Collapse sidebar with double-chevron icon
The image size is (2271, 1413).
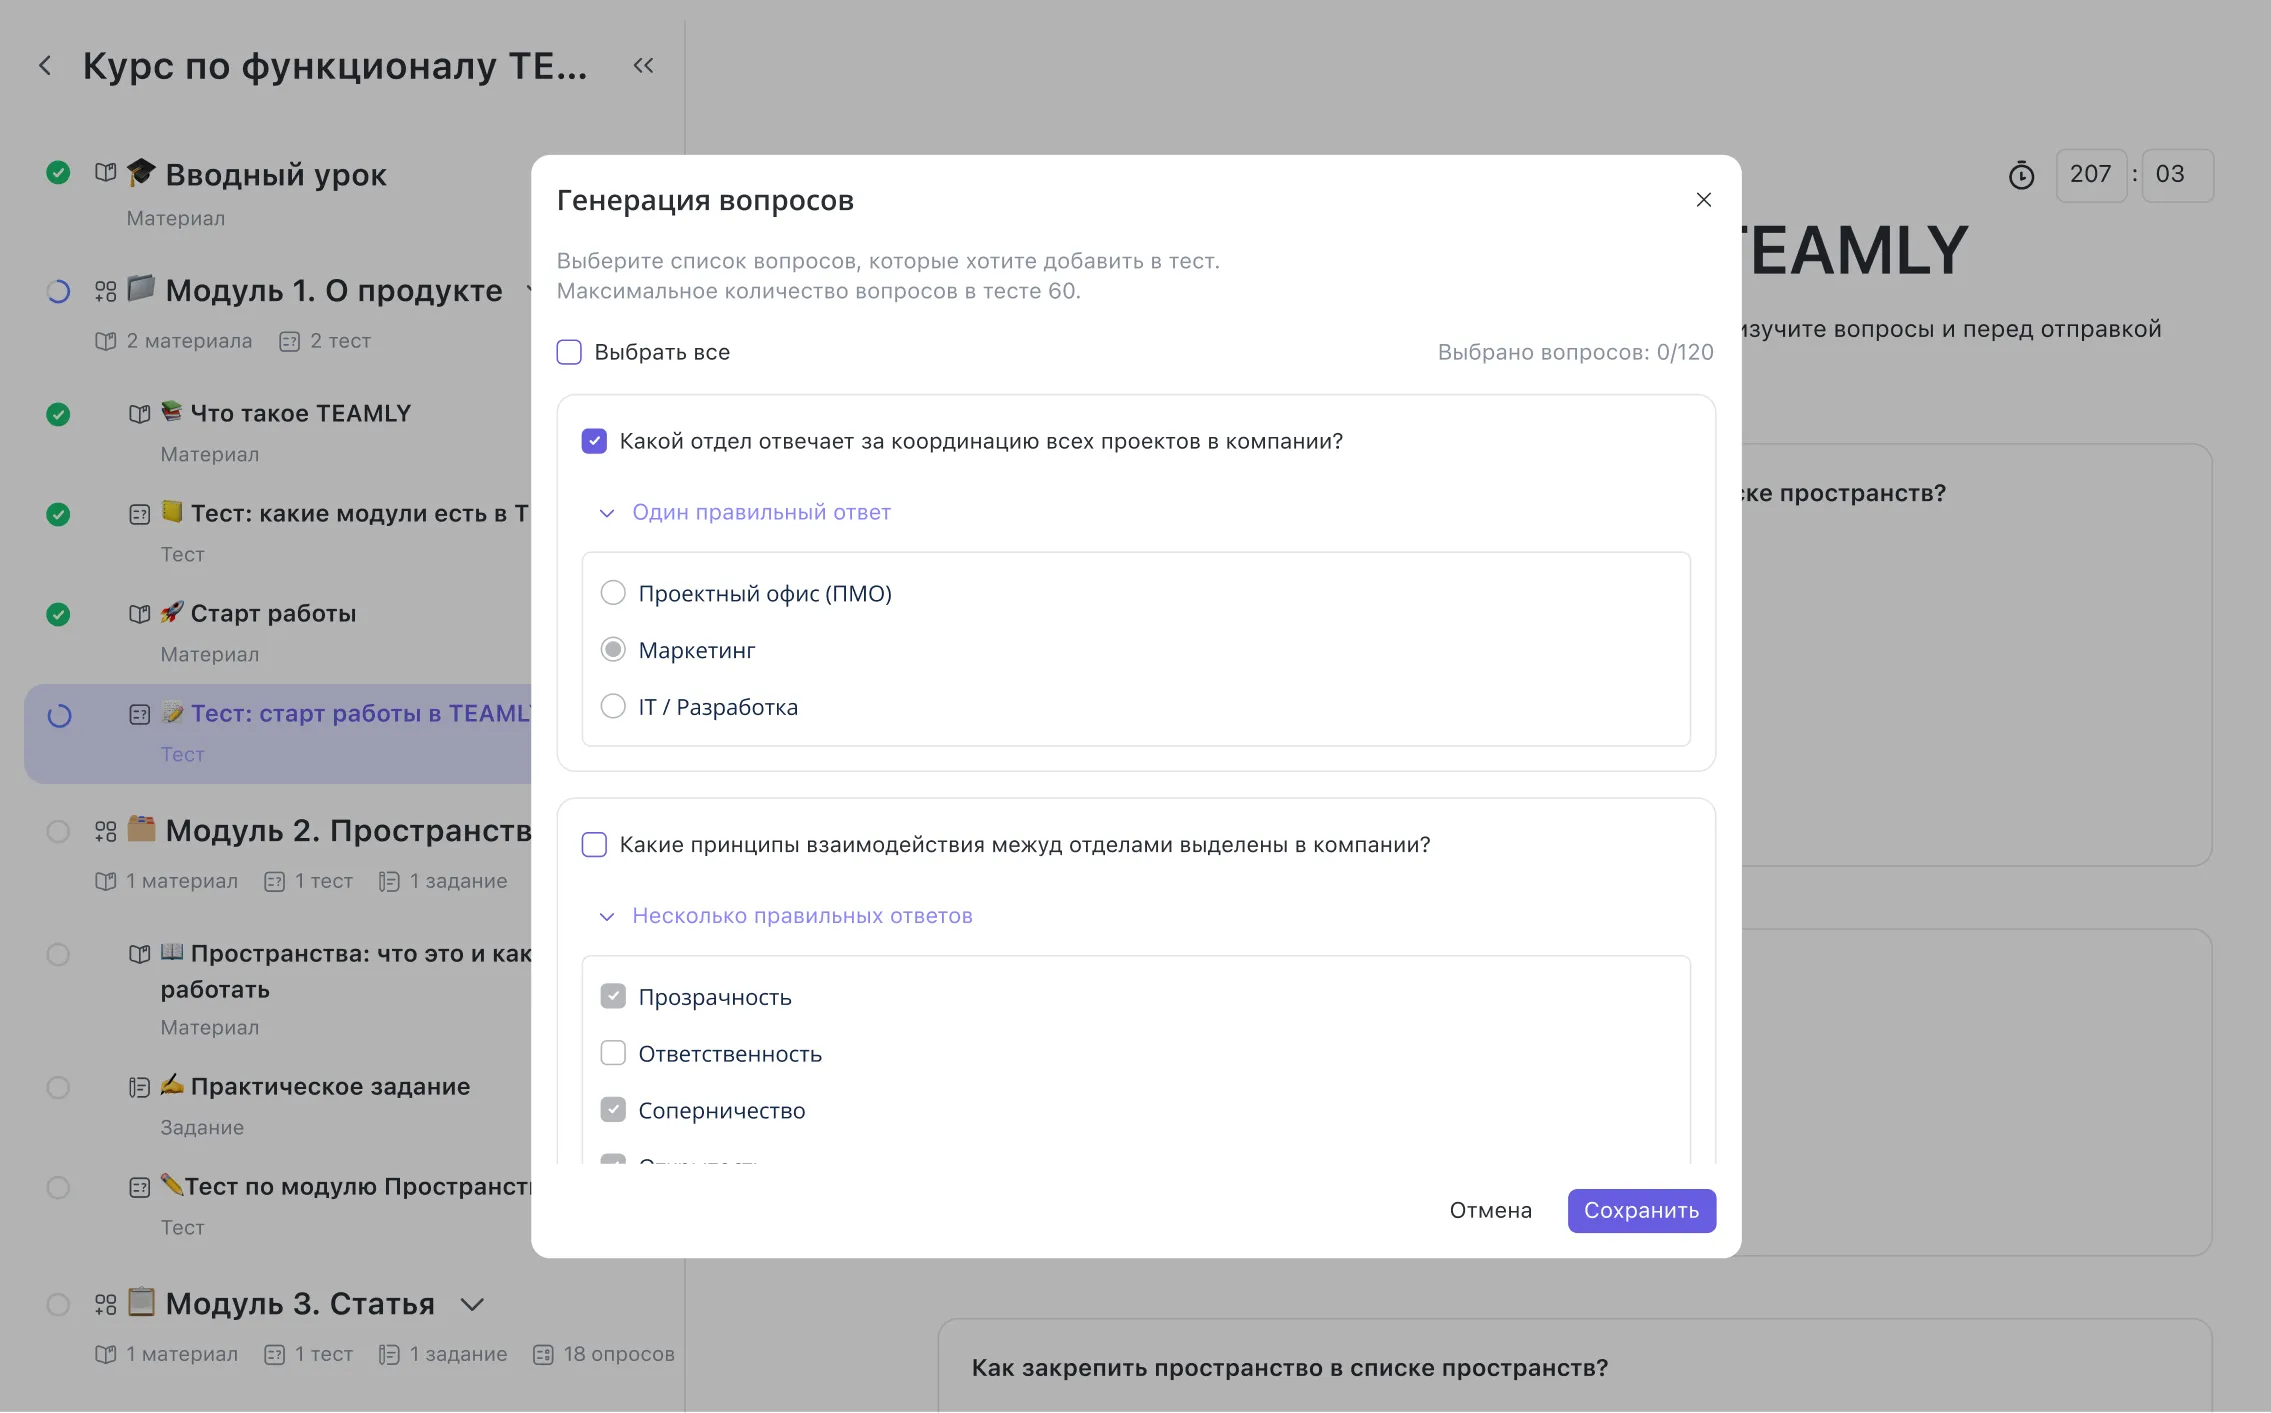(x=643, y=66)
